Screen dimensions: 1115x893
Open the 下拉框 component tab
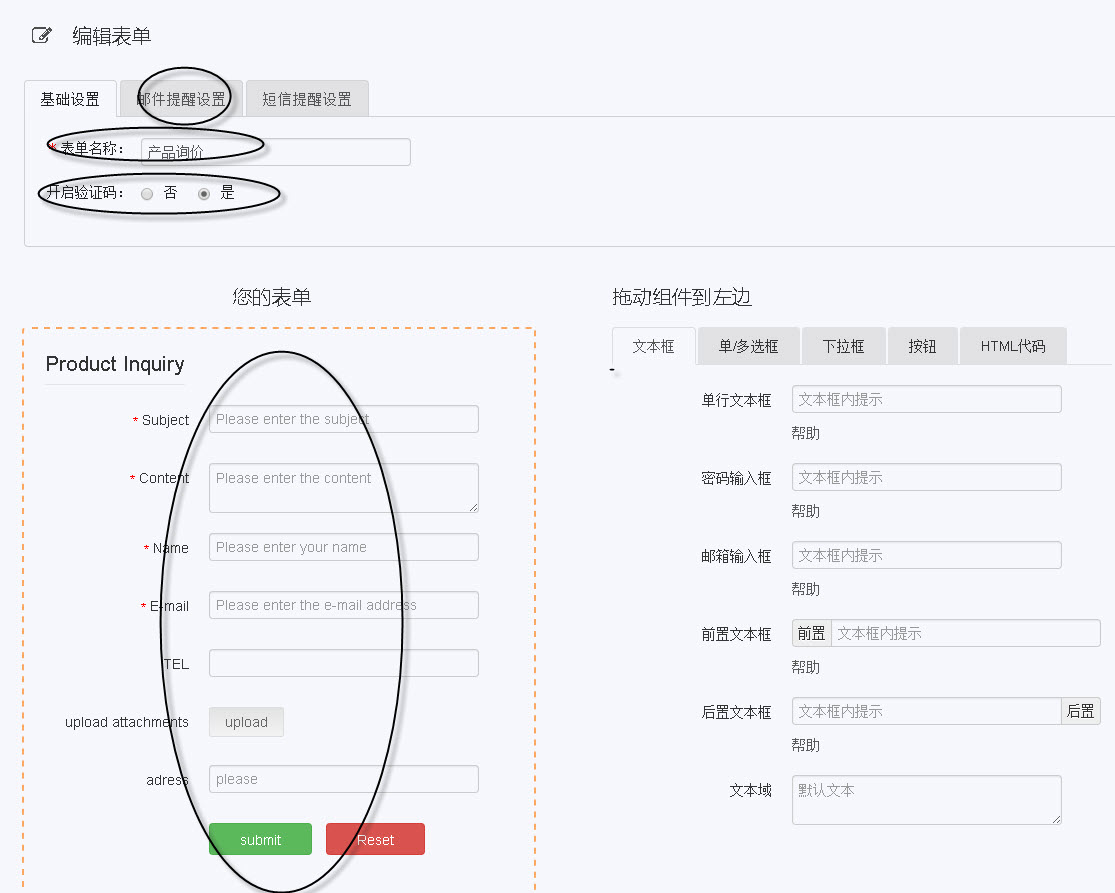tap(843, 345)
